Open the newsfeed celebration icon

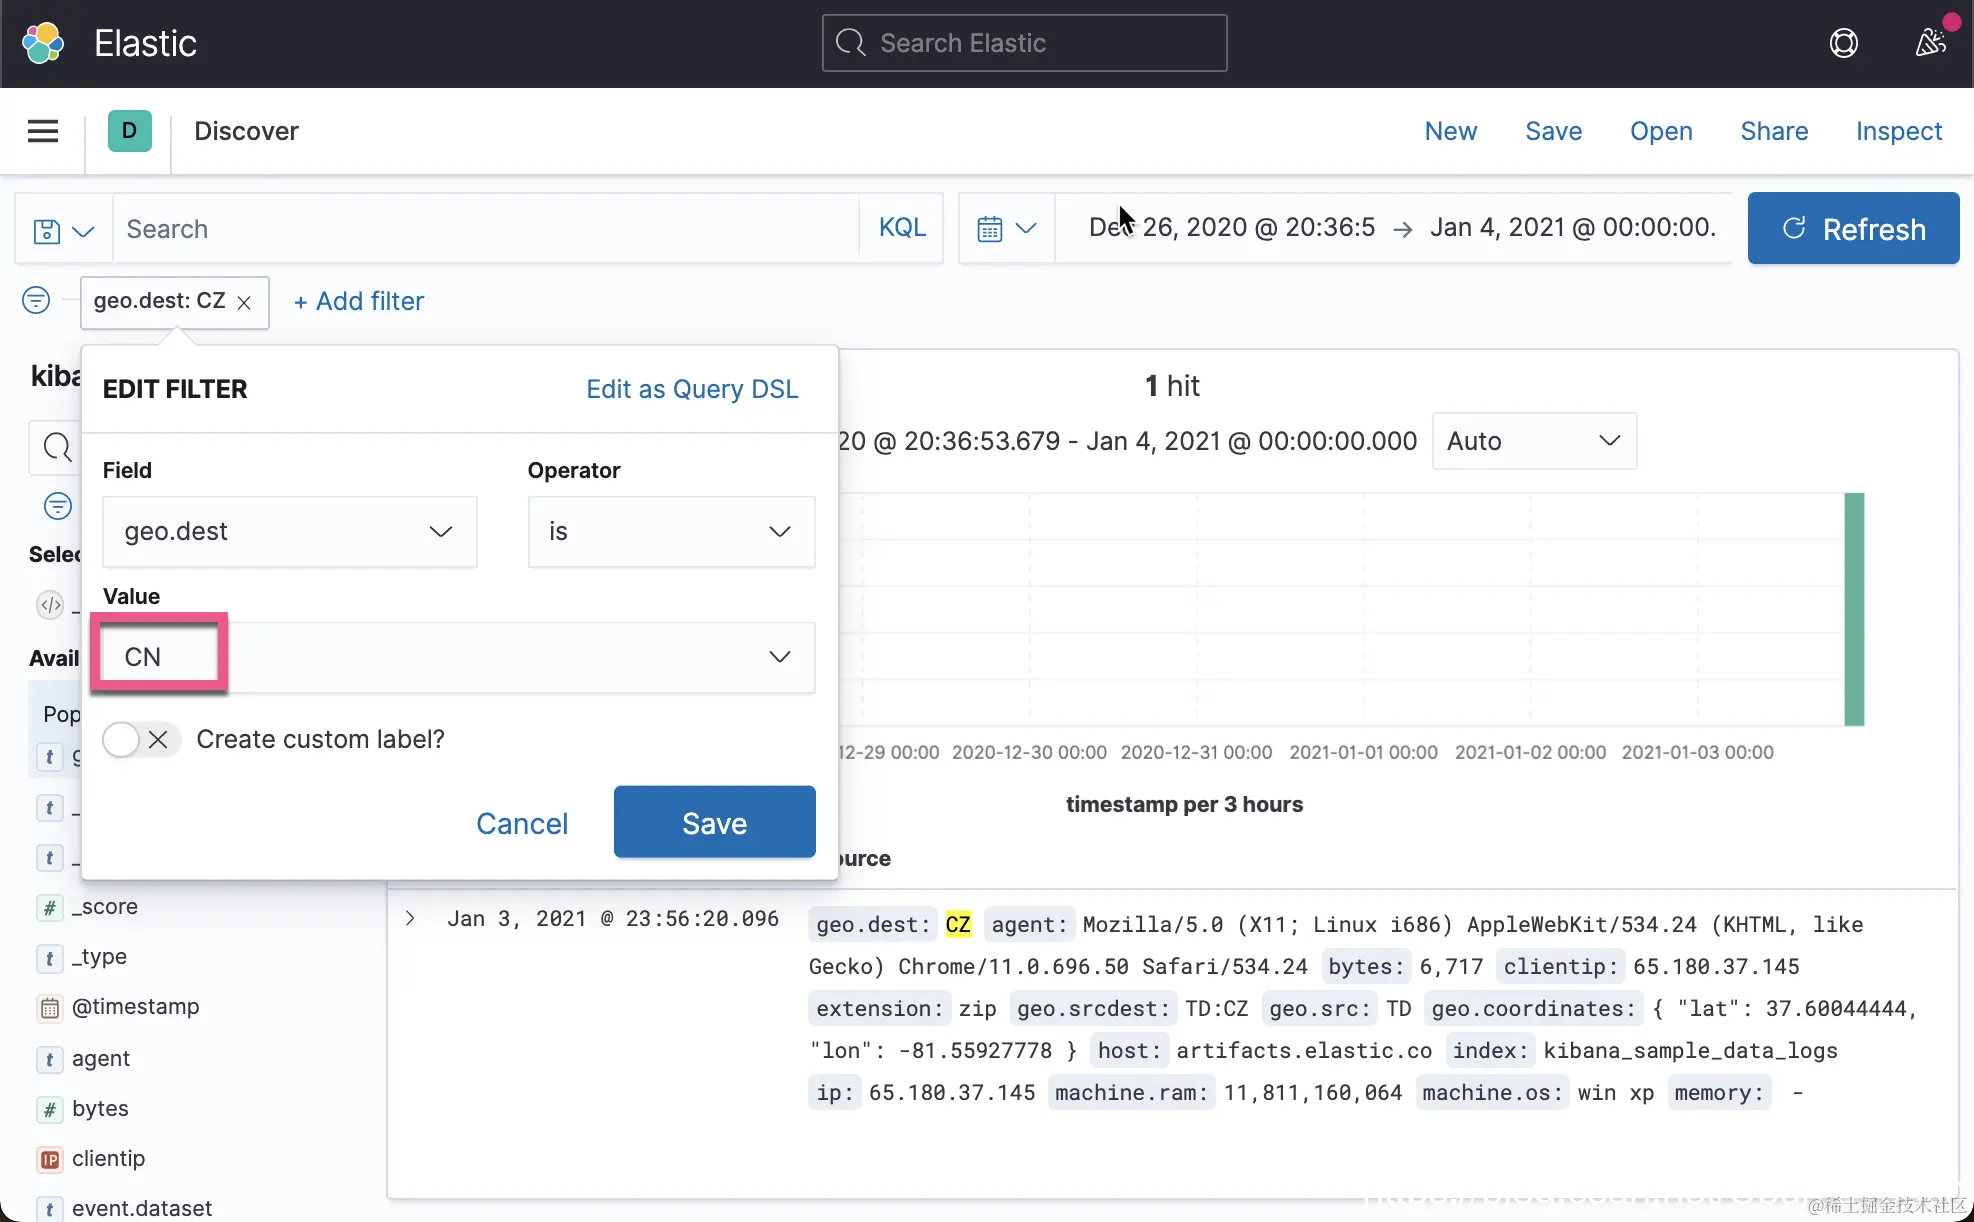1930,43
